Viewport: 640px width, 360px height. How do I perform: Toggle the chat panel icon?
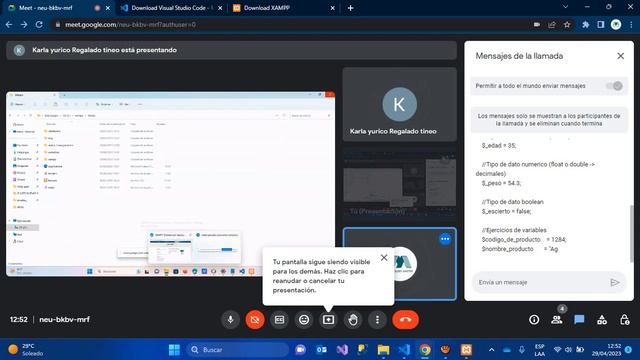(x=579, y=320)
